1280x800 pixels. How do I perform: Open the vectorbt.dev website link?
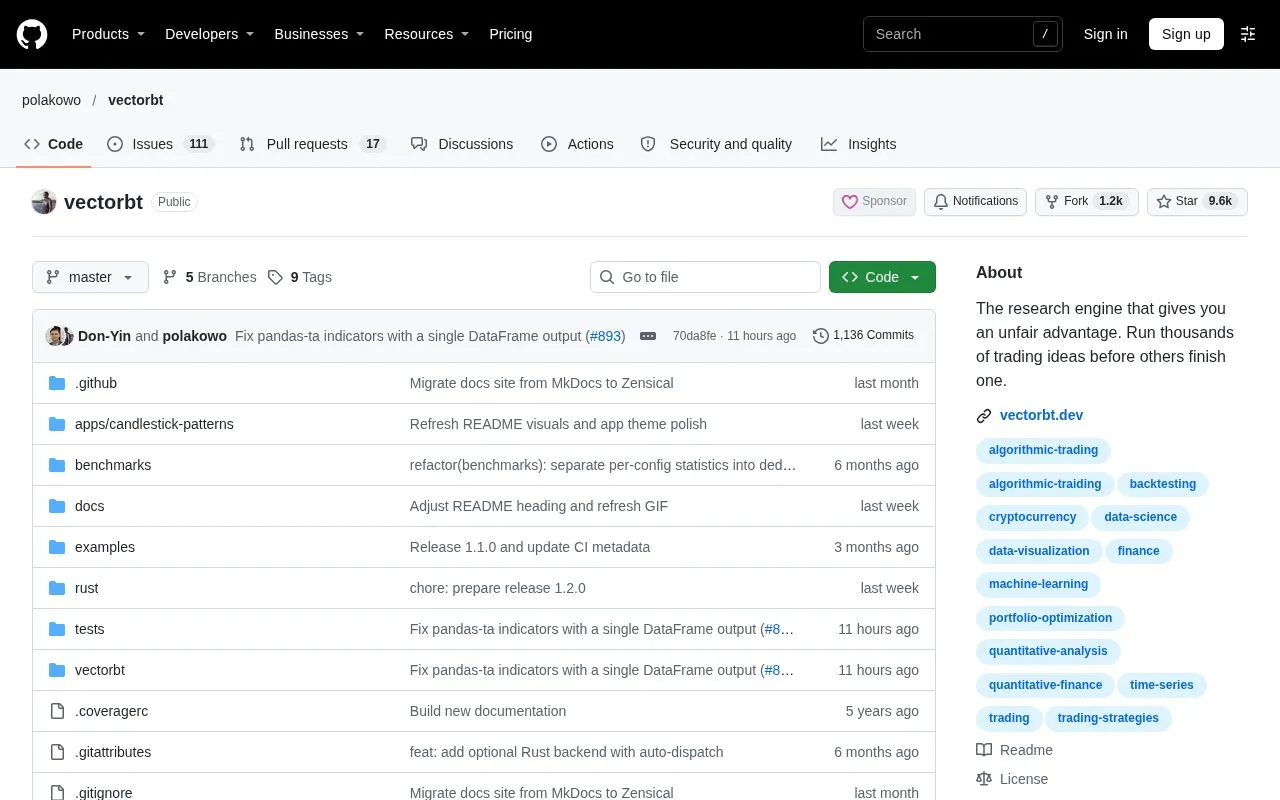[x=1041, y=416]
